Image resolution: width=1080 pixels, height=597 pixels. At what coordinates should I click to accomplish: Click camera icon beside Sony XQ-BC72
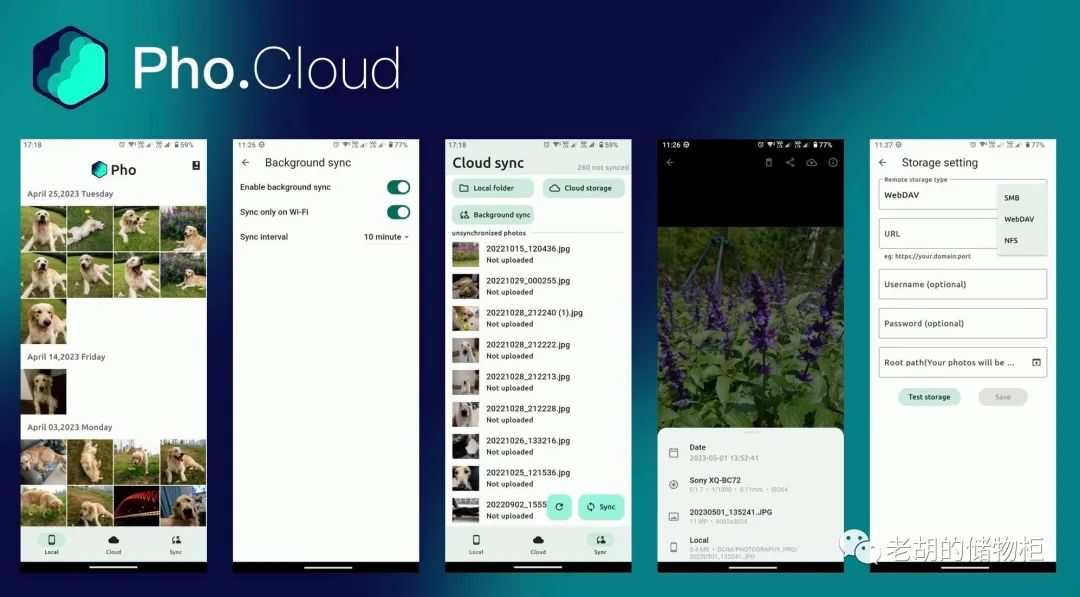click(x=674, y=485)
